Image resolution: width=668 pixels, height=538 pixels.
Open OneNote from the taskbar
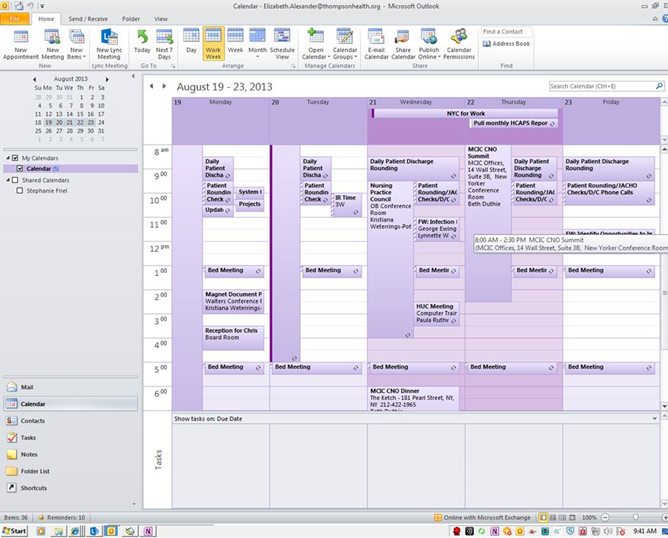[148, 531]
